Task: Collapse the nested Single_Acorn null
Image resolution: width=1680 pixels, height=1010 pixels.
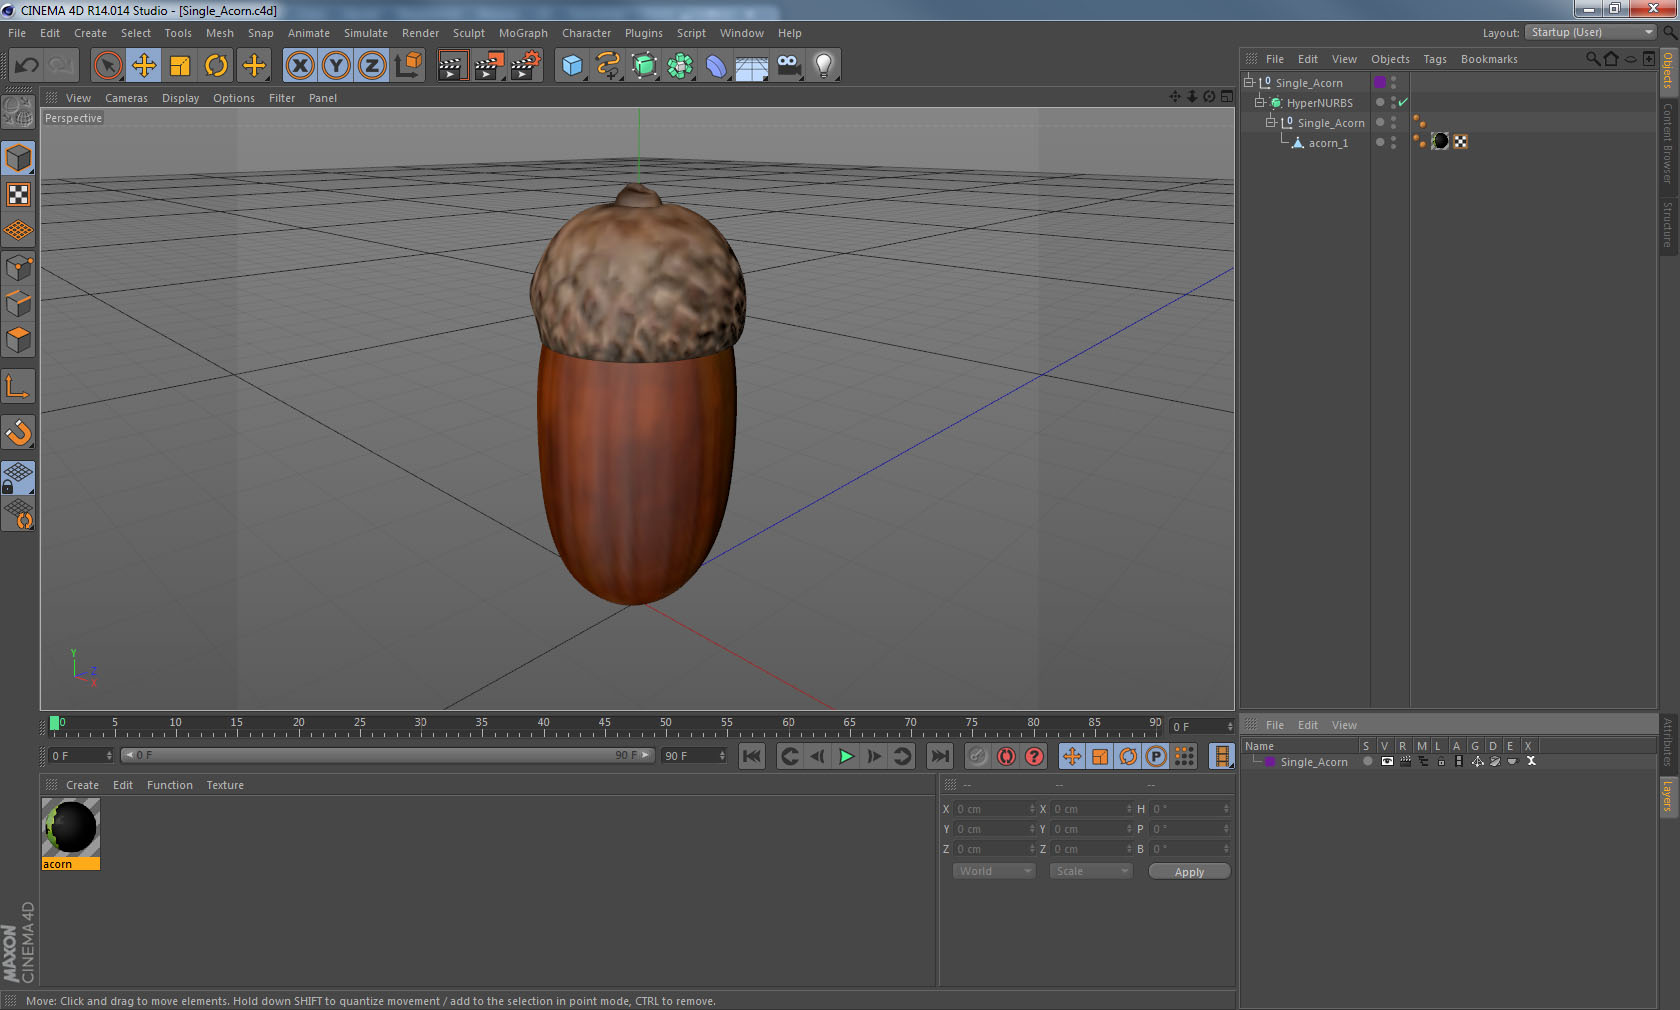Action: tap(1271, 122)
